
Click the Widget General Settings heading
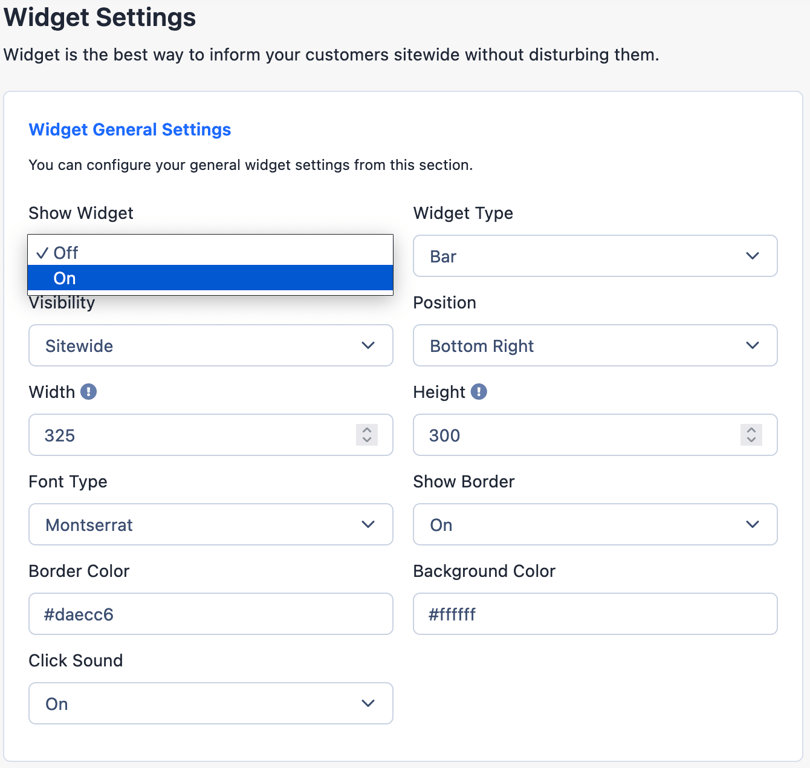pyautogui.click(x=130, y=130)
